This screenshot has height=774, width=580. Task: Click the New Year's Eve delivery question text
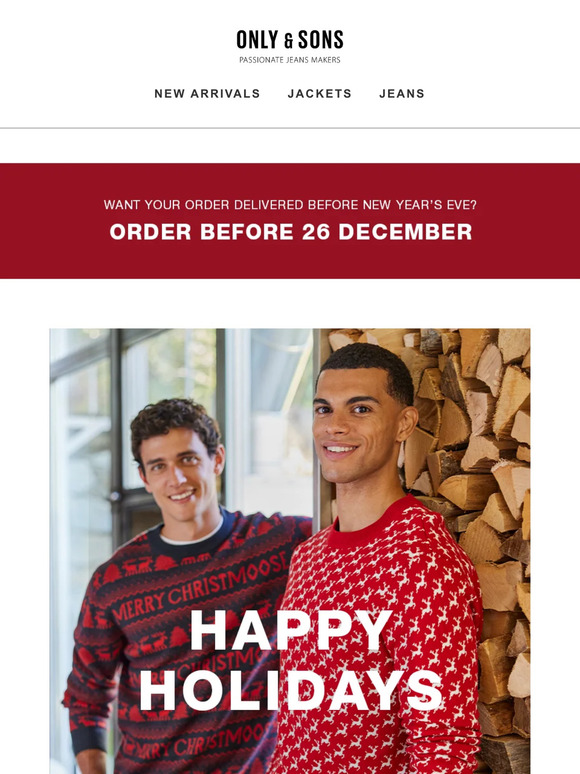[x=290, y=204]
